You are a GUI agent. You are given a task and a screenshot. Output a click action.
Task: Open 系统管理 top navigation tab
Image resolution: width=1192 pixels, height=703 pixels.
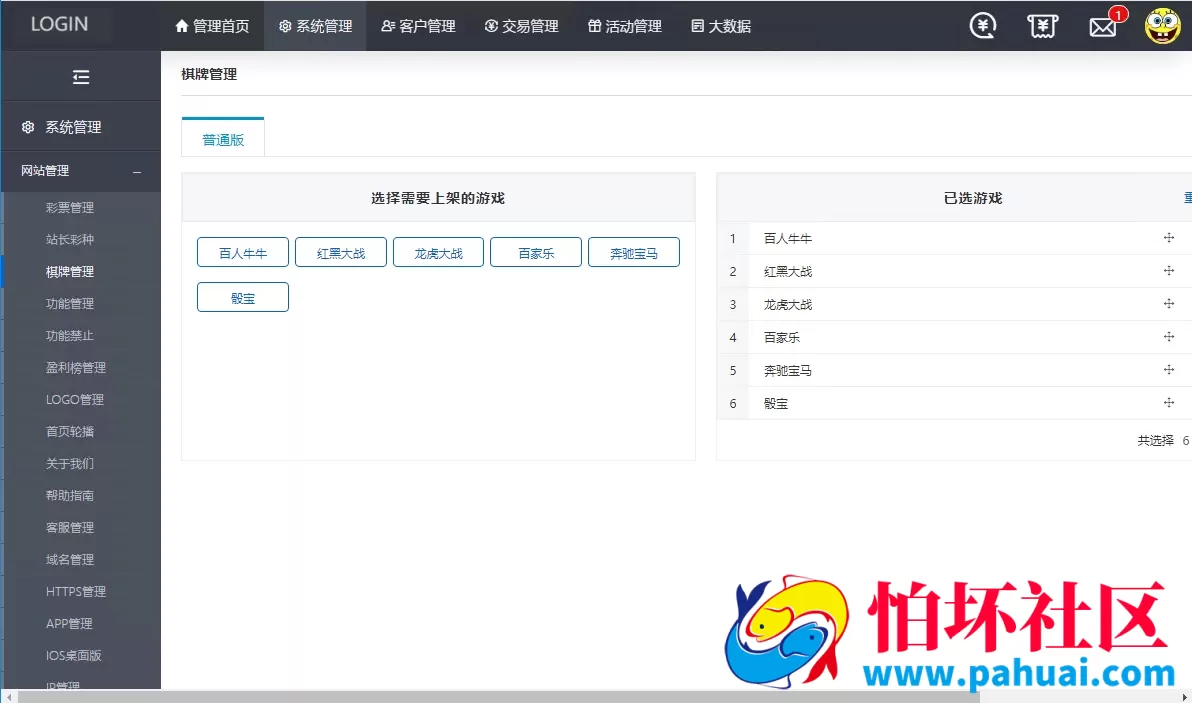(315, 26)
